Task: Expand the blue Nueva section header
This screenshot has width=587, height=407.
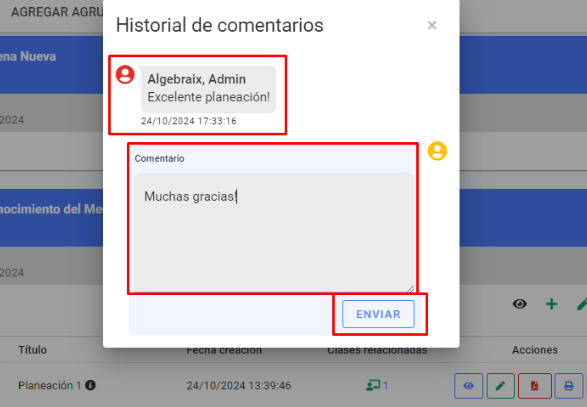Action: [51, 65]
